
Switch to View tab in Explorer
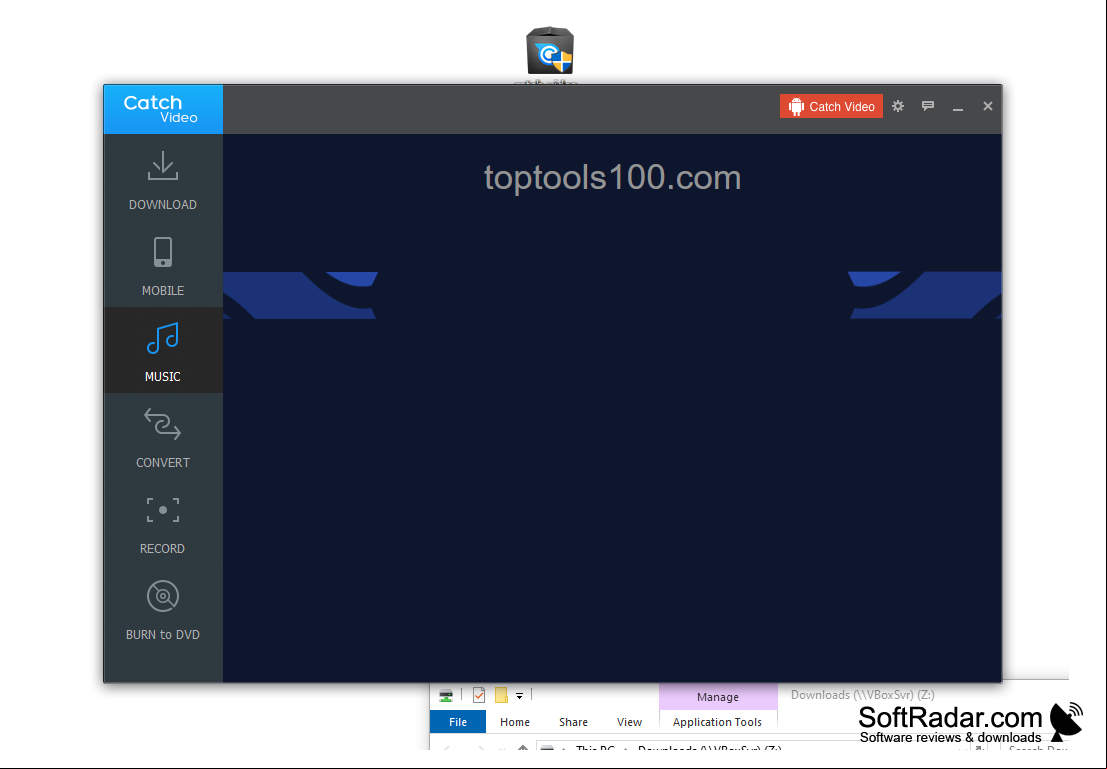point(629,722)
